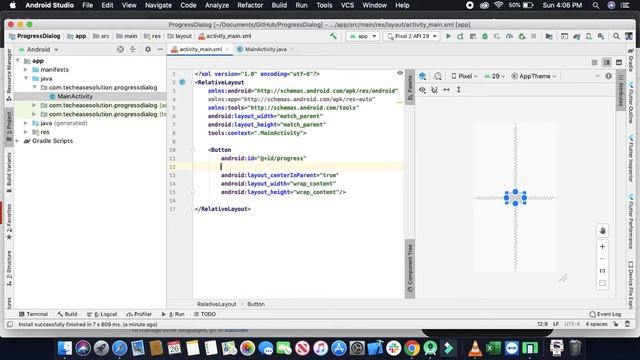Open the TODO tool window
Screen dimensions: 640x360
pos(205,314)
